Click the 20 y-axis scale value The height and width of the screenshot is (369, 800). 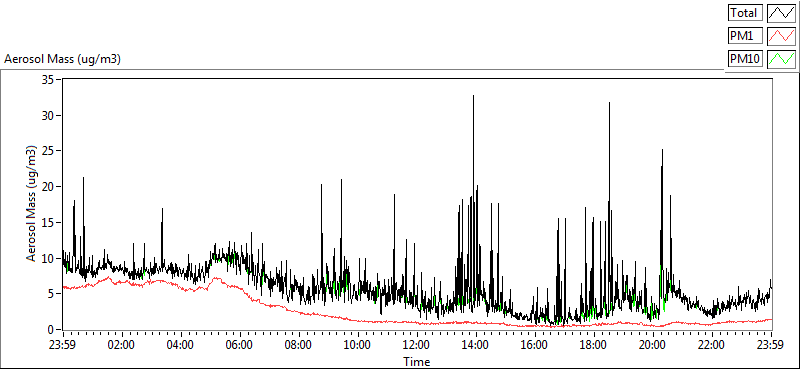pyautogui.click(x=48, y=187)
